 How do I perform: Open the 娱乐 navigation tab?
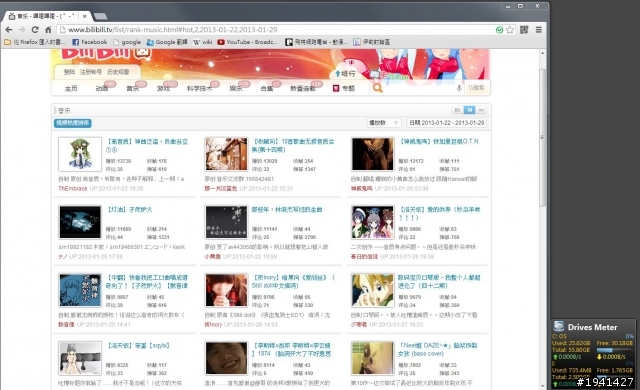pos(236,88)
